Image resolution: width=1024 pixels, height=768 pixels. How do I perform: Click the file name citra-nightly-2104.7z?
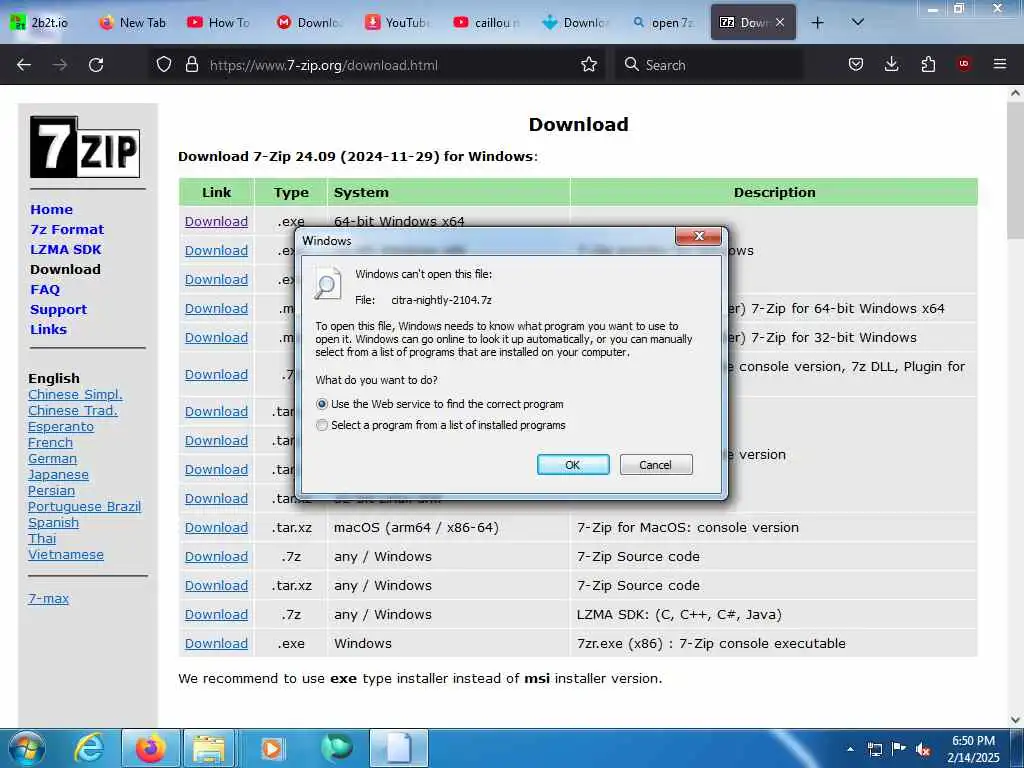pos(441,300)
